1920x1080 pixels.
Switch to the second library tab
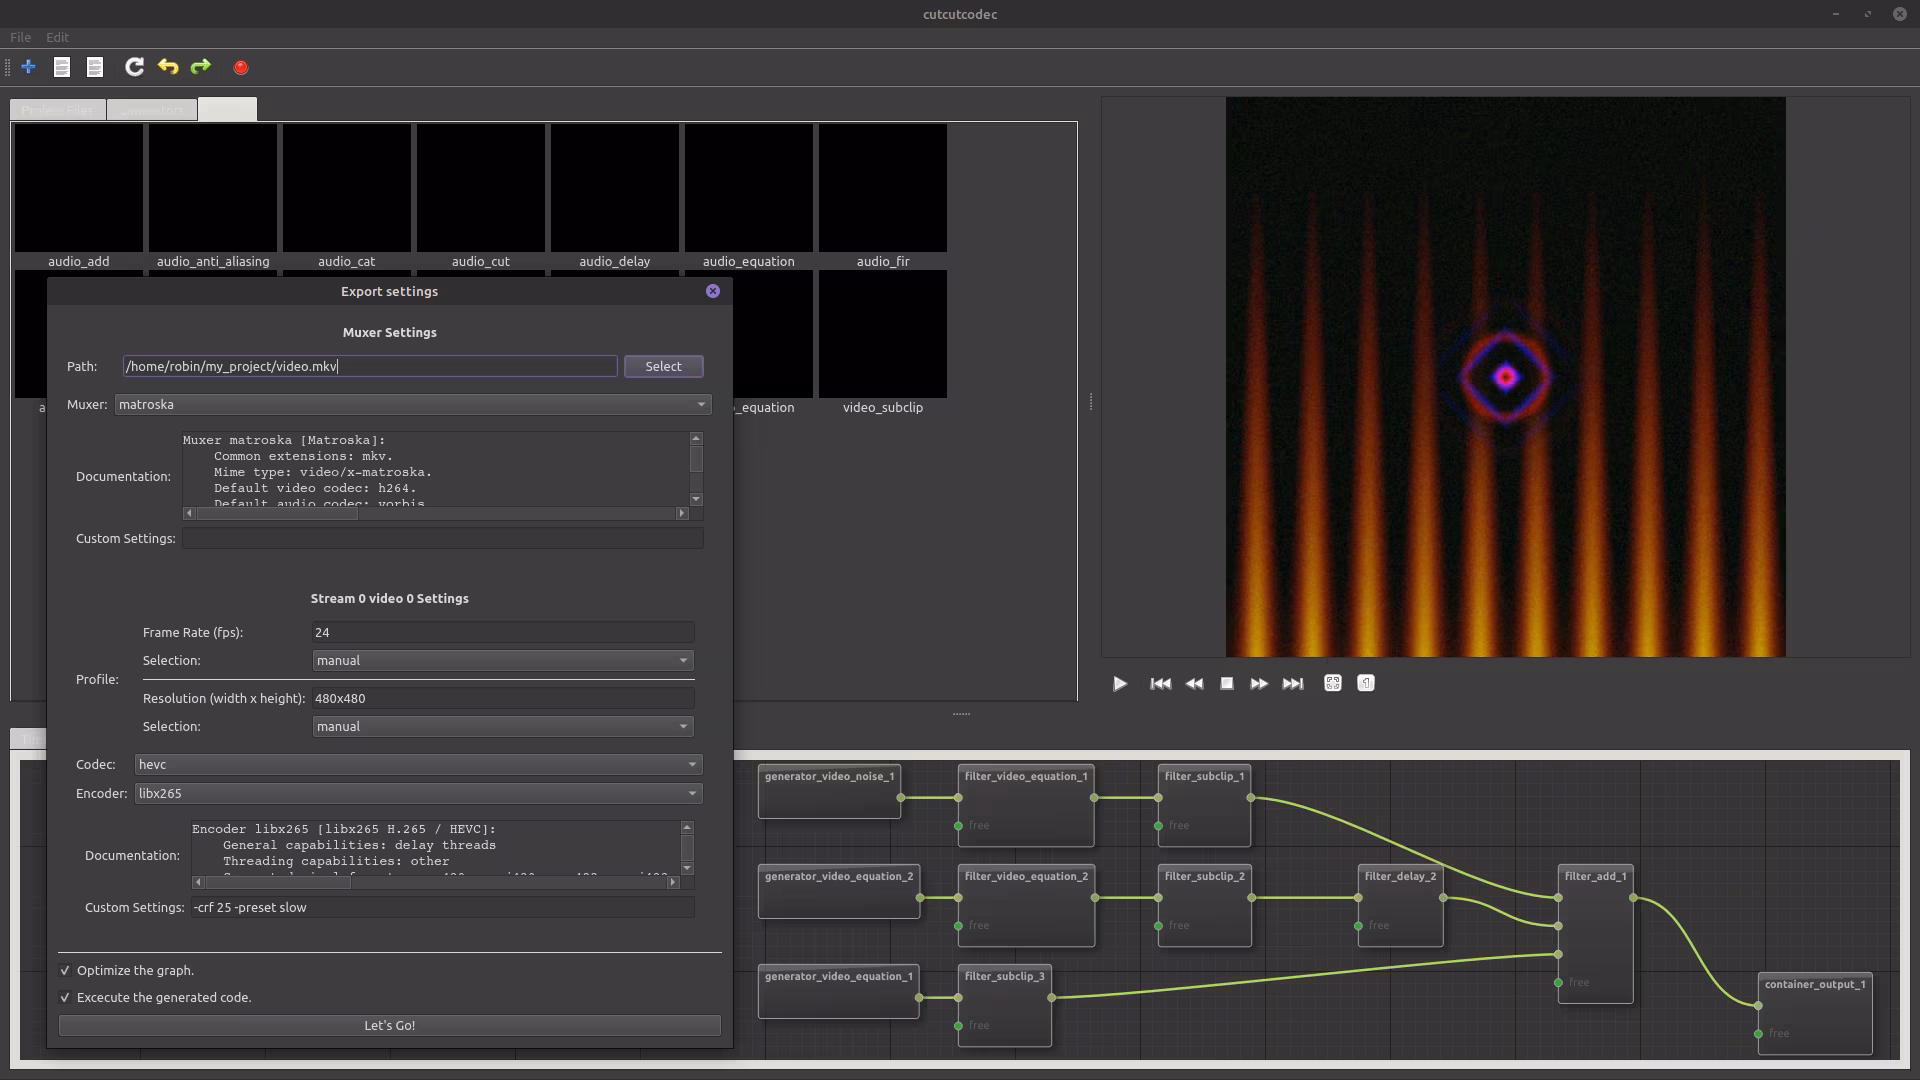(152, 110)
